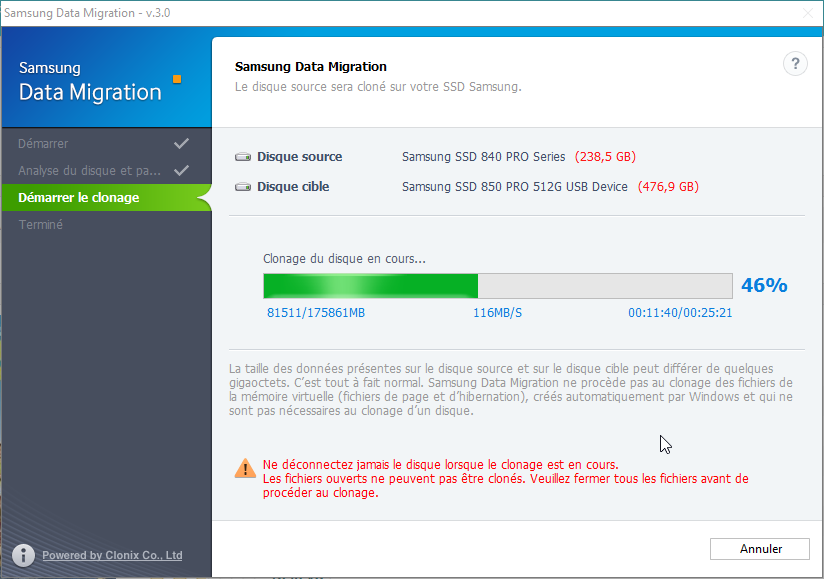The image size is (824, 579).
Task: Click the checkmark next to Analyse du disque
Action: 181,170
